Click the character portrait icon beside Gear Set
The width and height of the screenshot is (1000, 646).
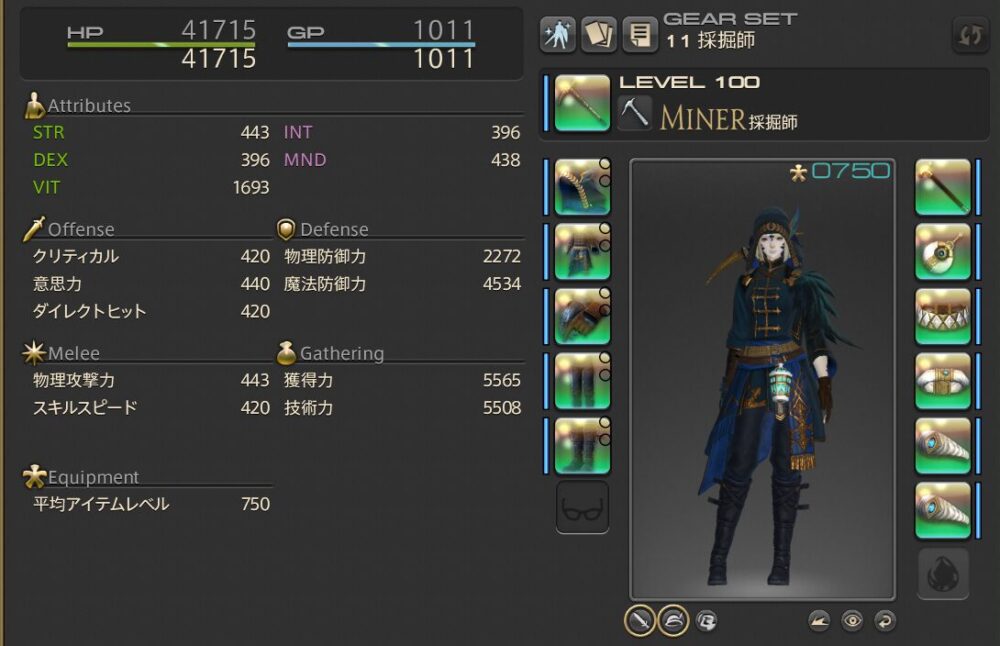tap(558, 34)
